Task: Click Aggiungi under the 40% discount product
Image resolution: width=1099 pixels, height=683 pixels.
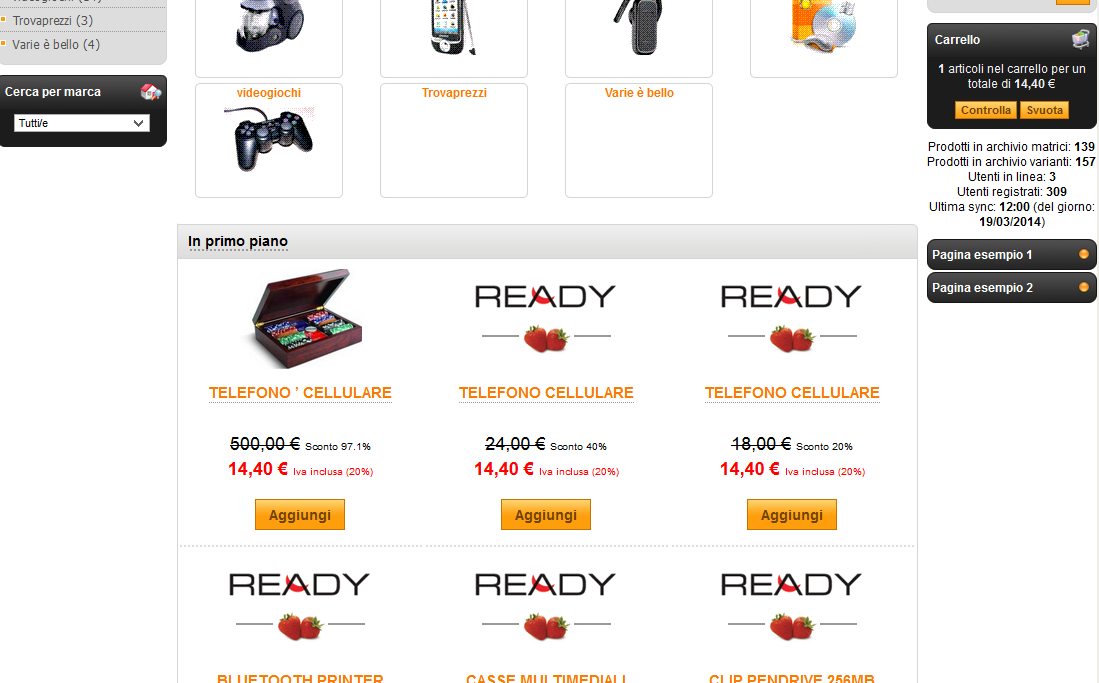Action: point(546,515)
